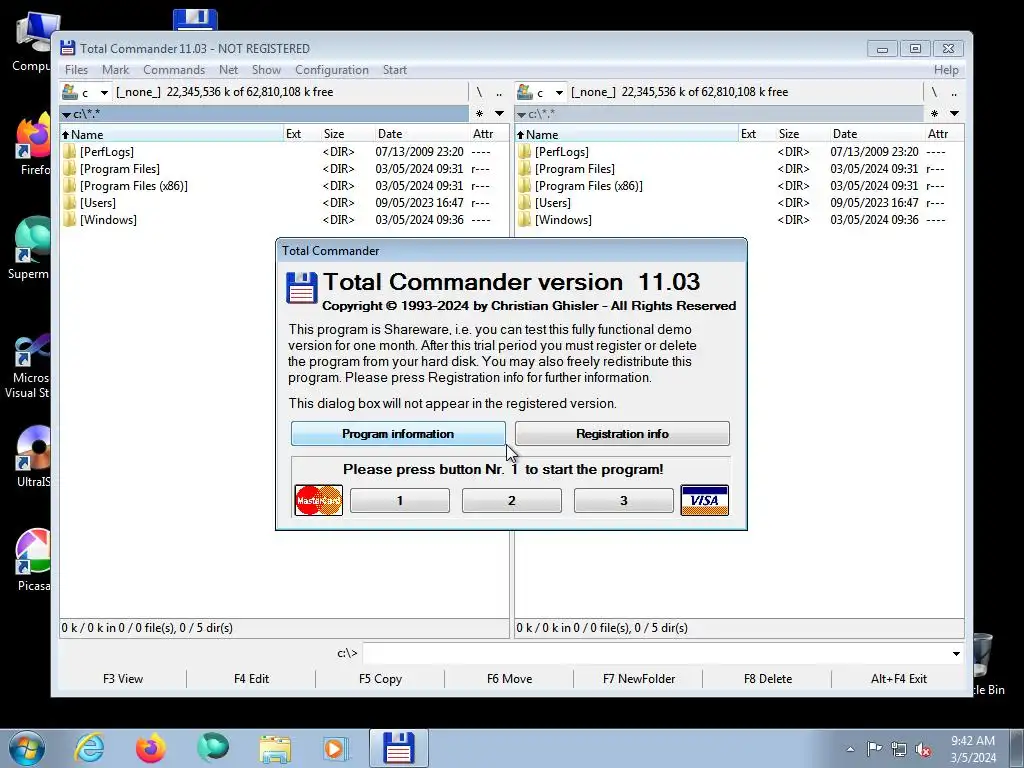
Task: Go to root directory in right panel
Action: point(934,92)
